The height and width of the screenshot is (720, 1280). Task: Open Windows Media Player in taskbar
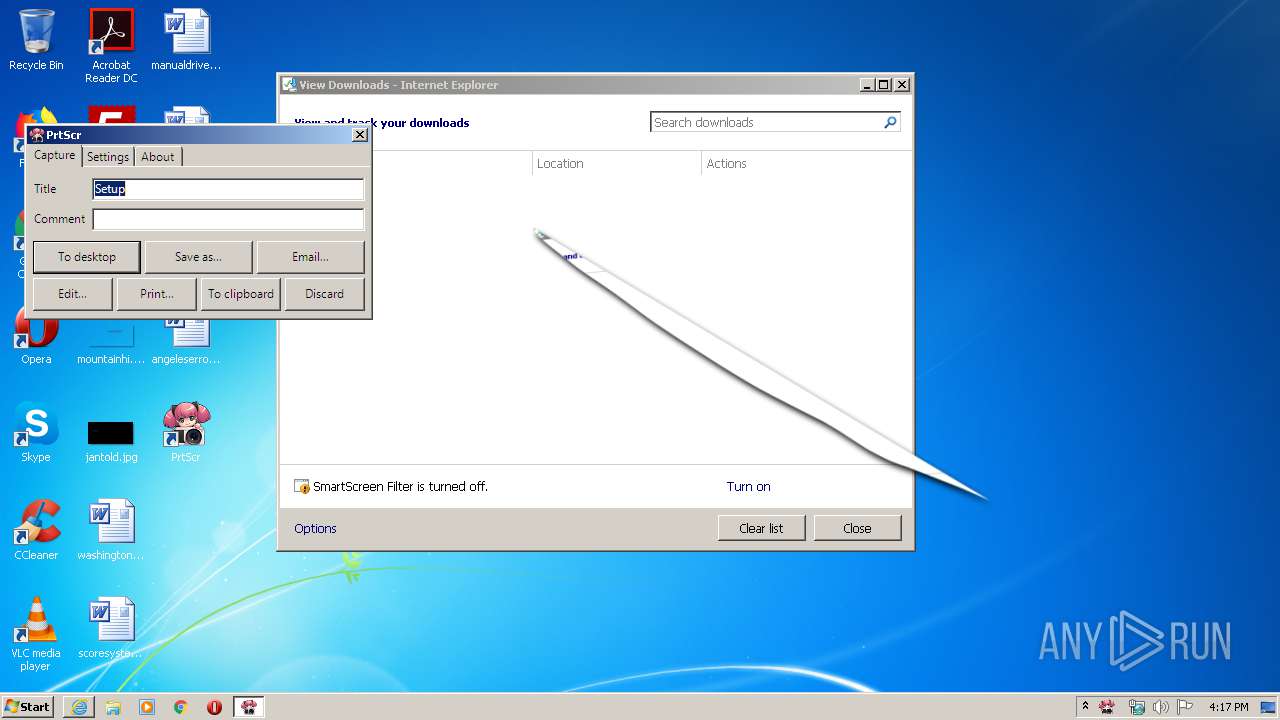tap(147, 707)
